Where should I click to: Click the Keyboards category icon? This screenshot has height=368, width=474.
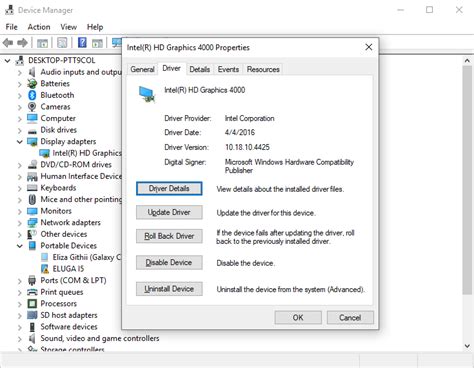tap(32, 188)
